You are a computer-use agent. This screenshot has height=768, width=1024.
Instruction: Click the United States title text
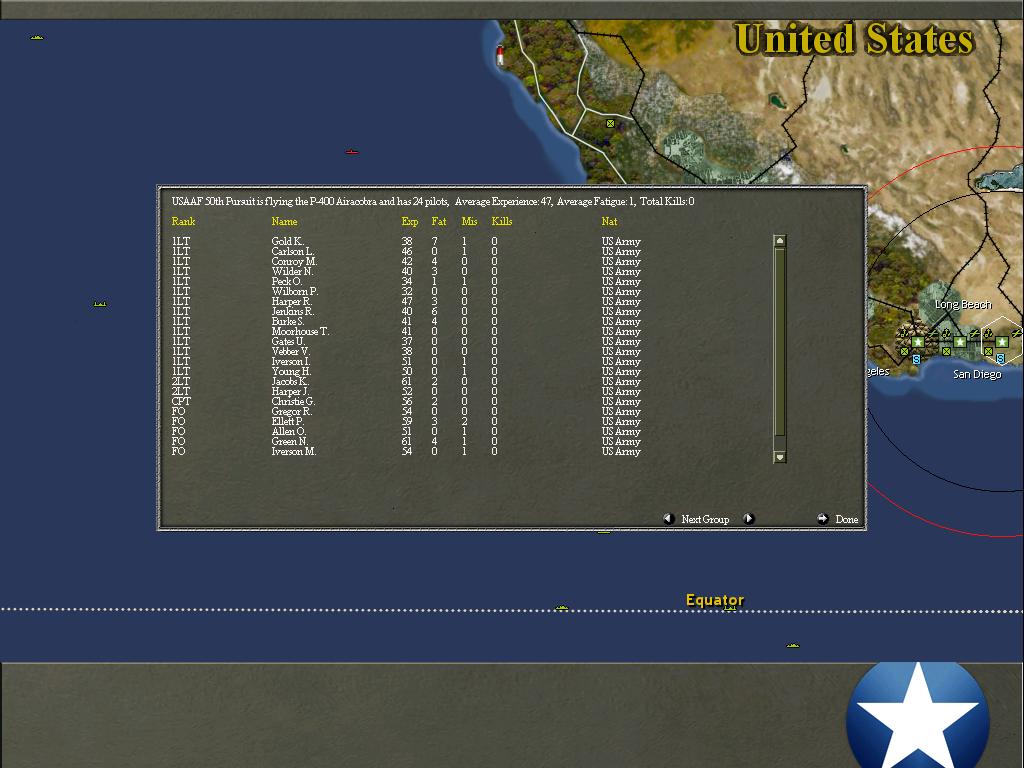tap(854, 39)
